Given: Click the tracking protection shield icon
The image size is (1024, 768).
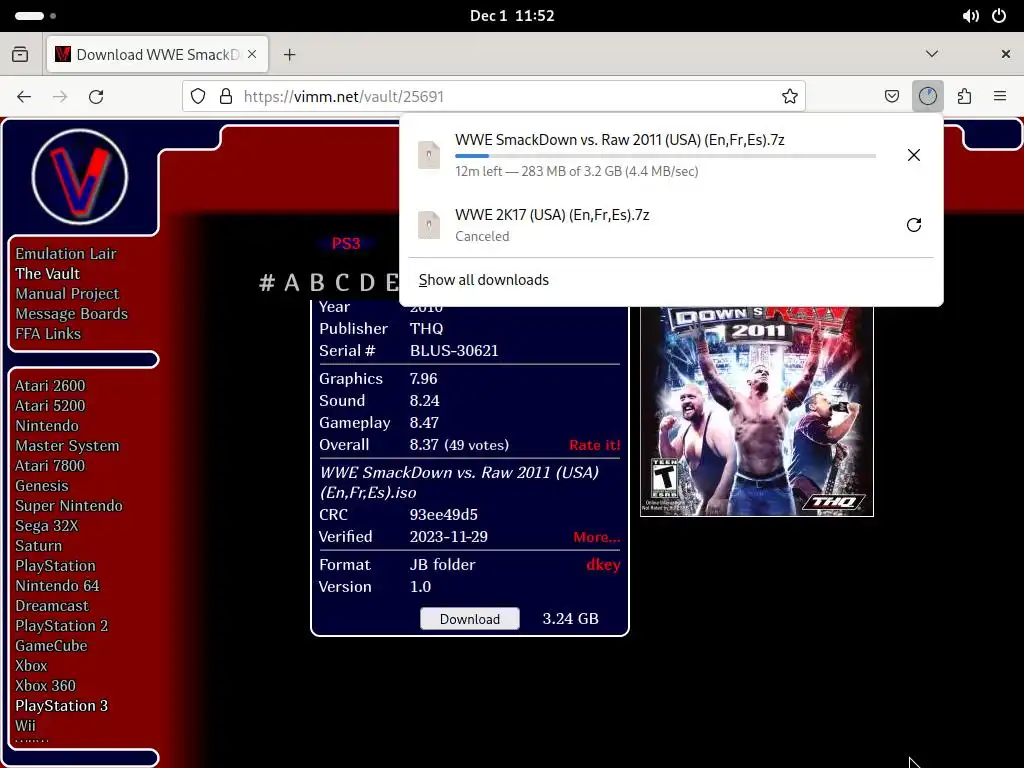Looking at the screenshot, I should (198, 97).
